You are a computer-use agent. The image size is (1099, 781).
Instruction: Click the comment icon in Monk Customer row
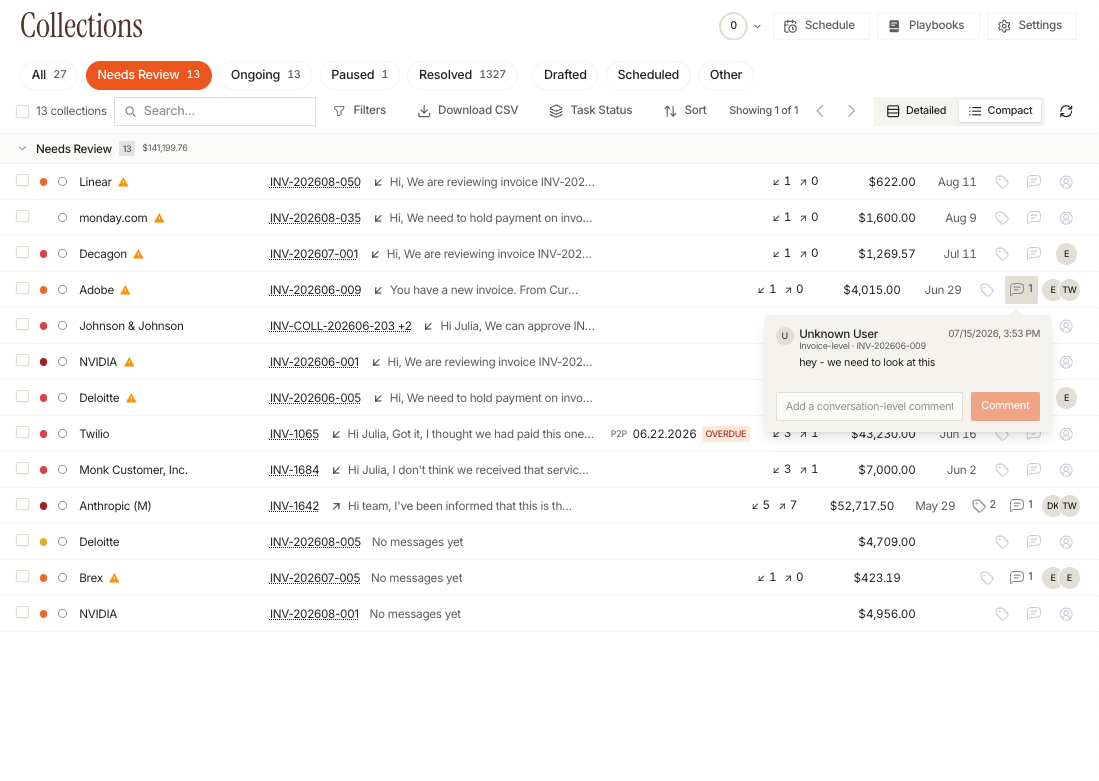coord(1033,470)
